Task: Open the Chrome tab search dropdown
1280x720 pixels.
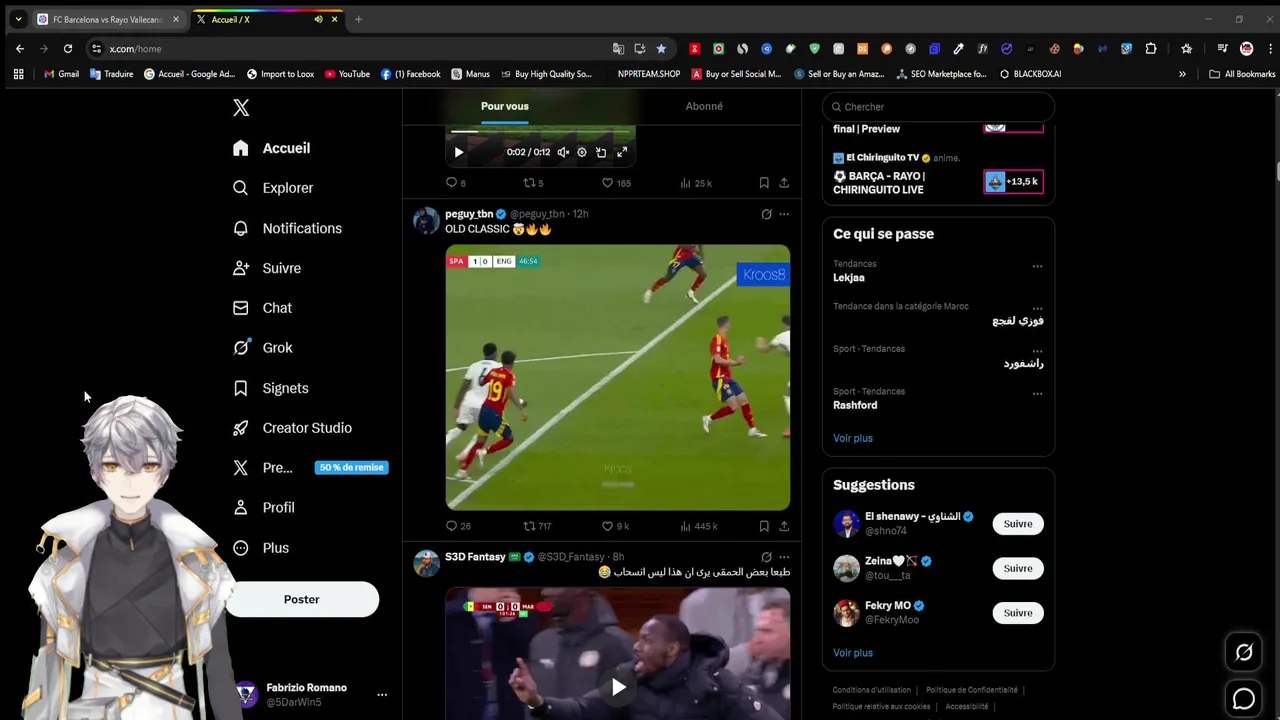Action: (x=18, y=19)
